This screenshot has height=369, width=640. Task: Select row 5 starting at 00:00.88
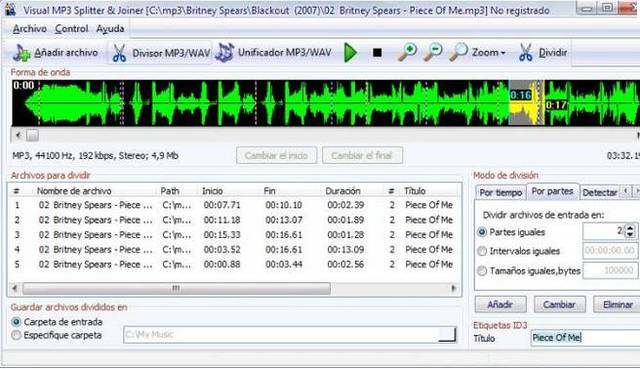(234, 265)
